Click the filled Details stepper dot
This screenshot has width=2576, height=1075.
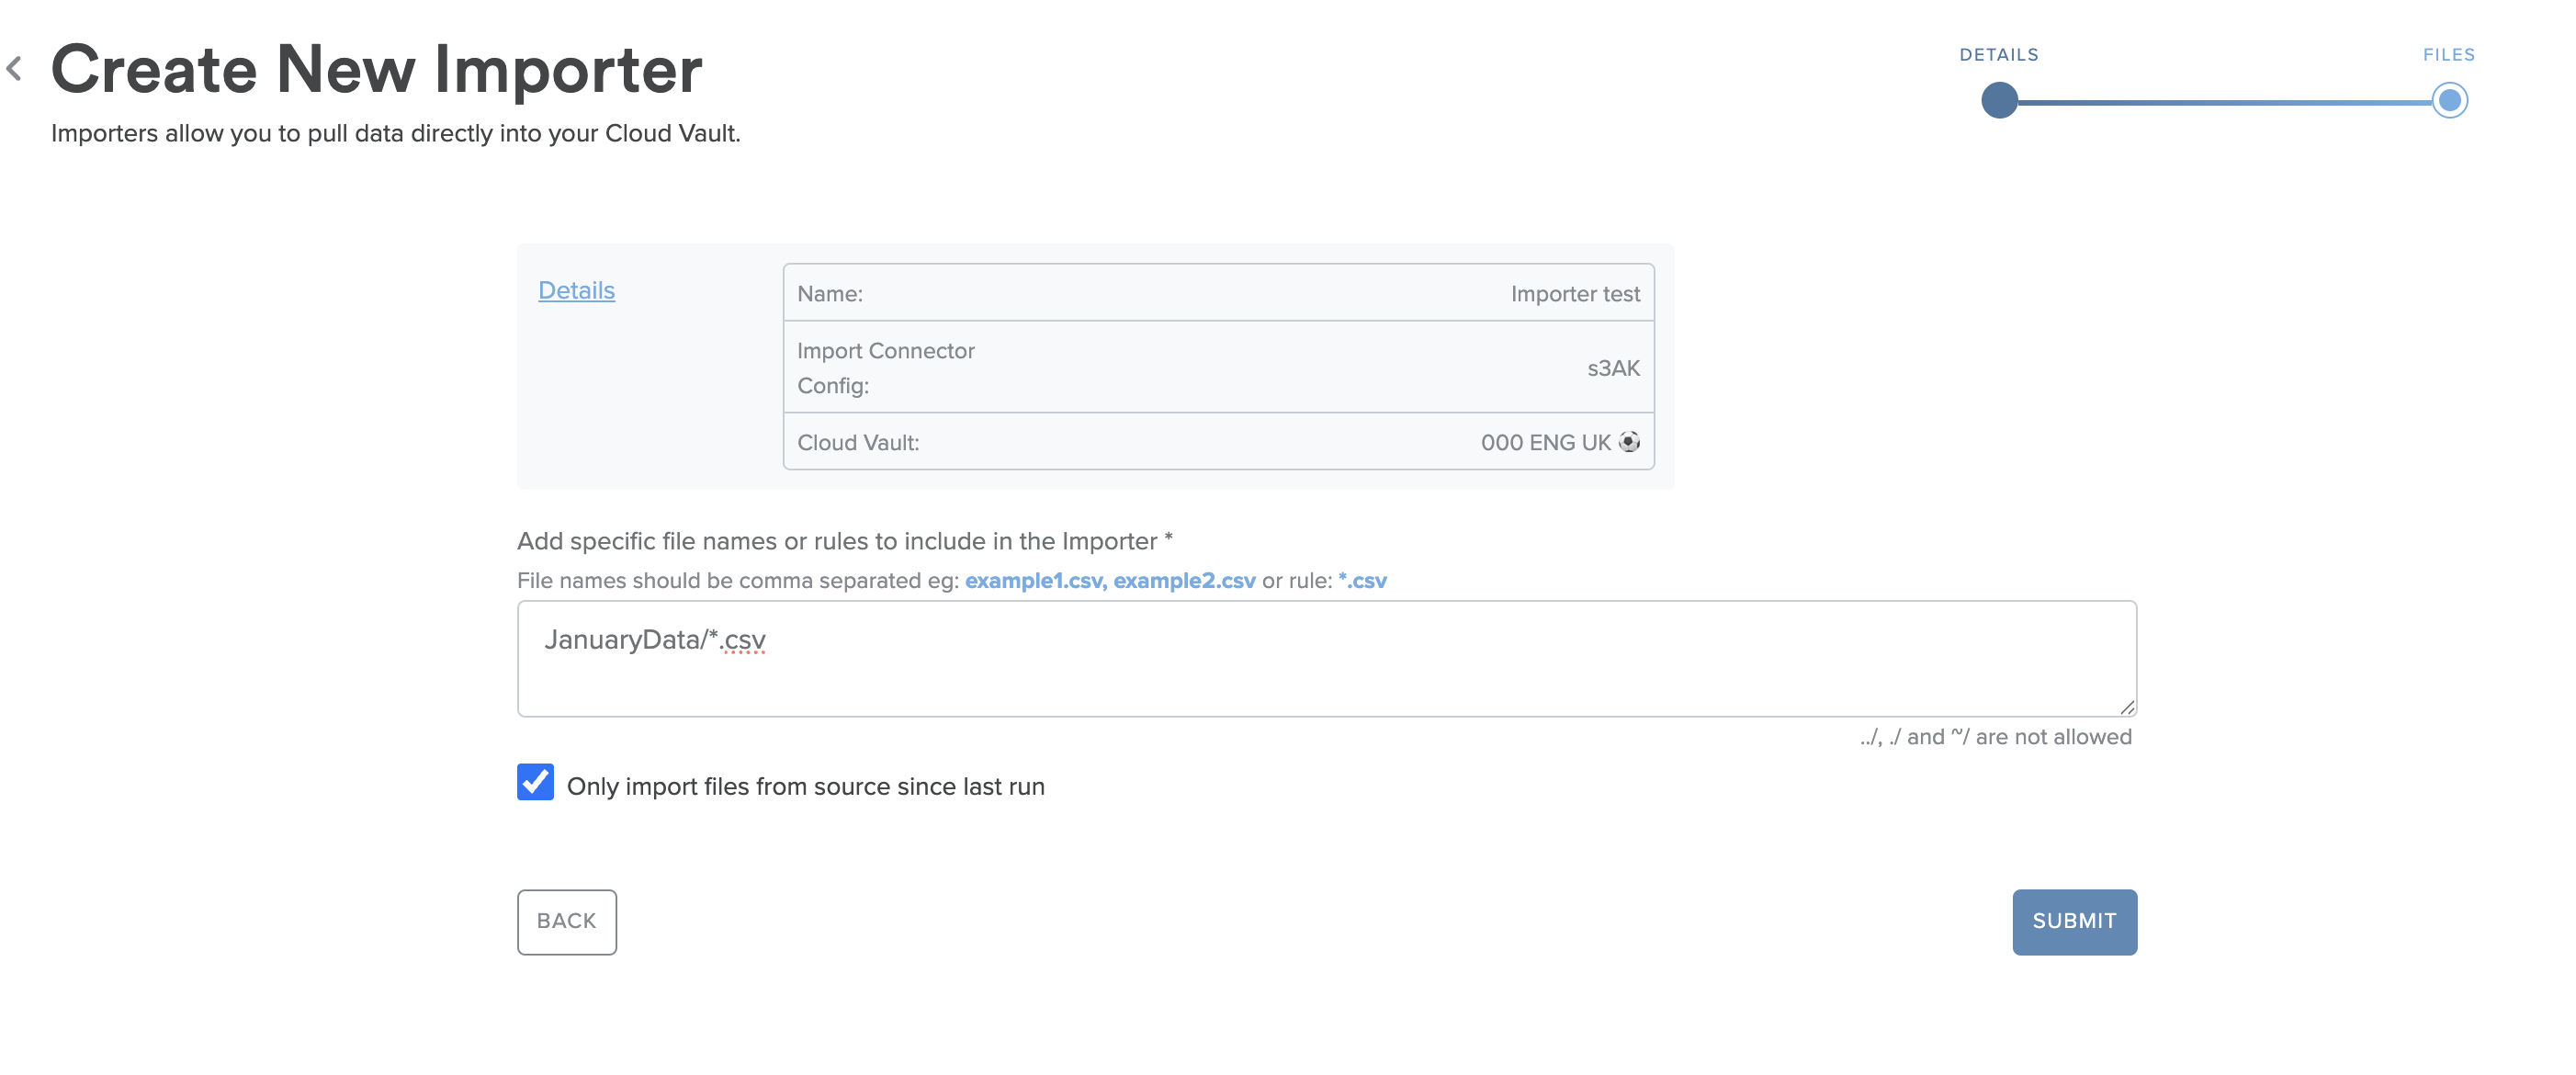click(1998, 100)
